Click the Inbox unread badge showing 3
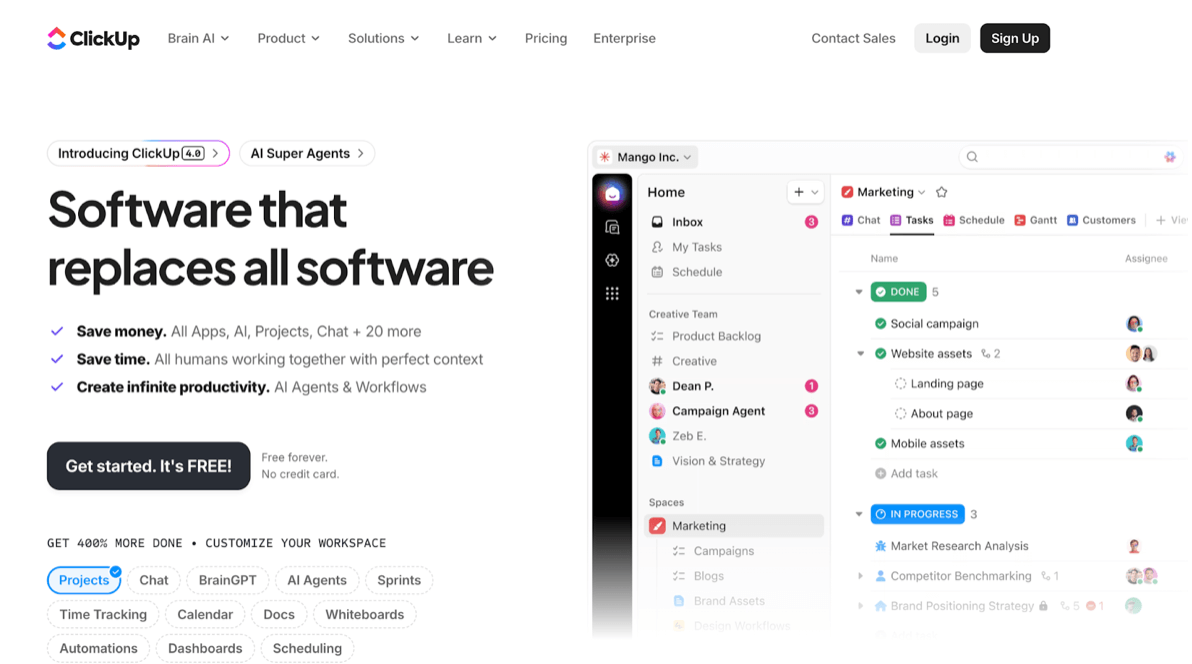 coord(811,222)
